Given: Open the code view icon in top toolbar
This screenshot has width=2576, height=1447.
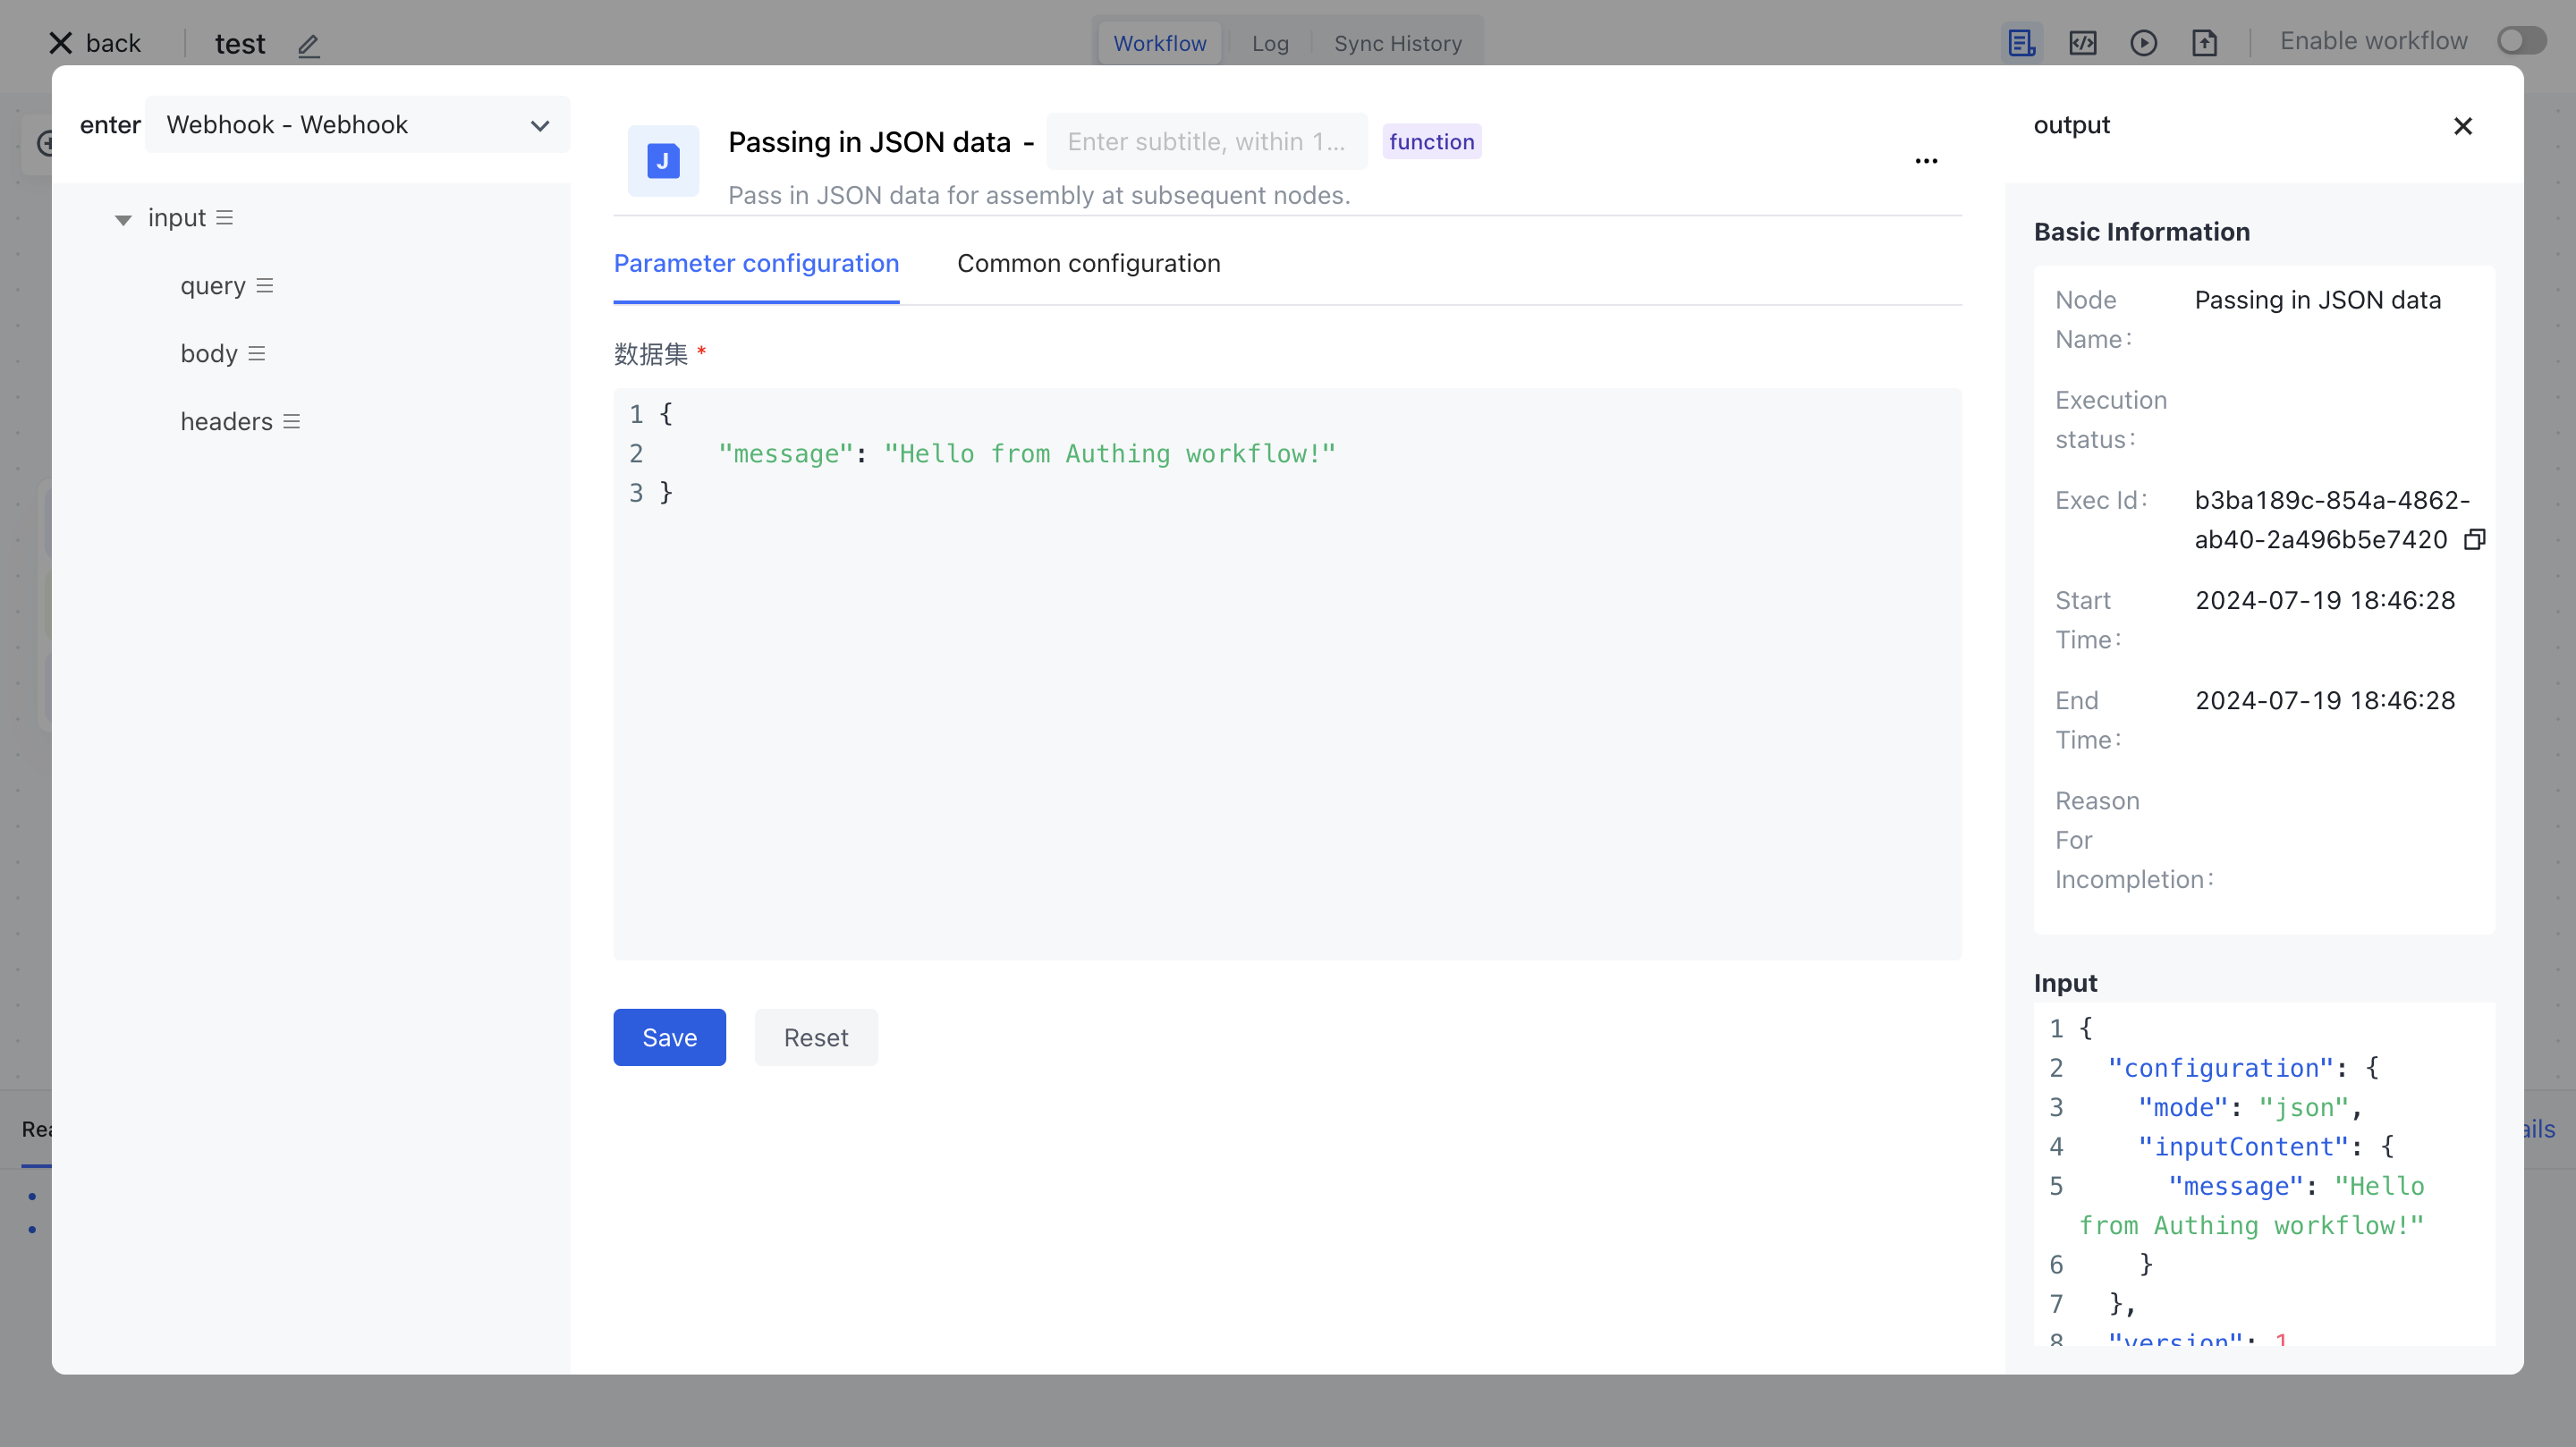Looking at the screenshot, I should click(x=2083, y=43).
